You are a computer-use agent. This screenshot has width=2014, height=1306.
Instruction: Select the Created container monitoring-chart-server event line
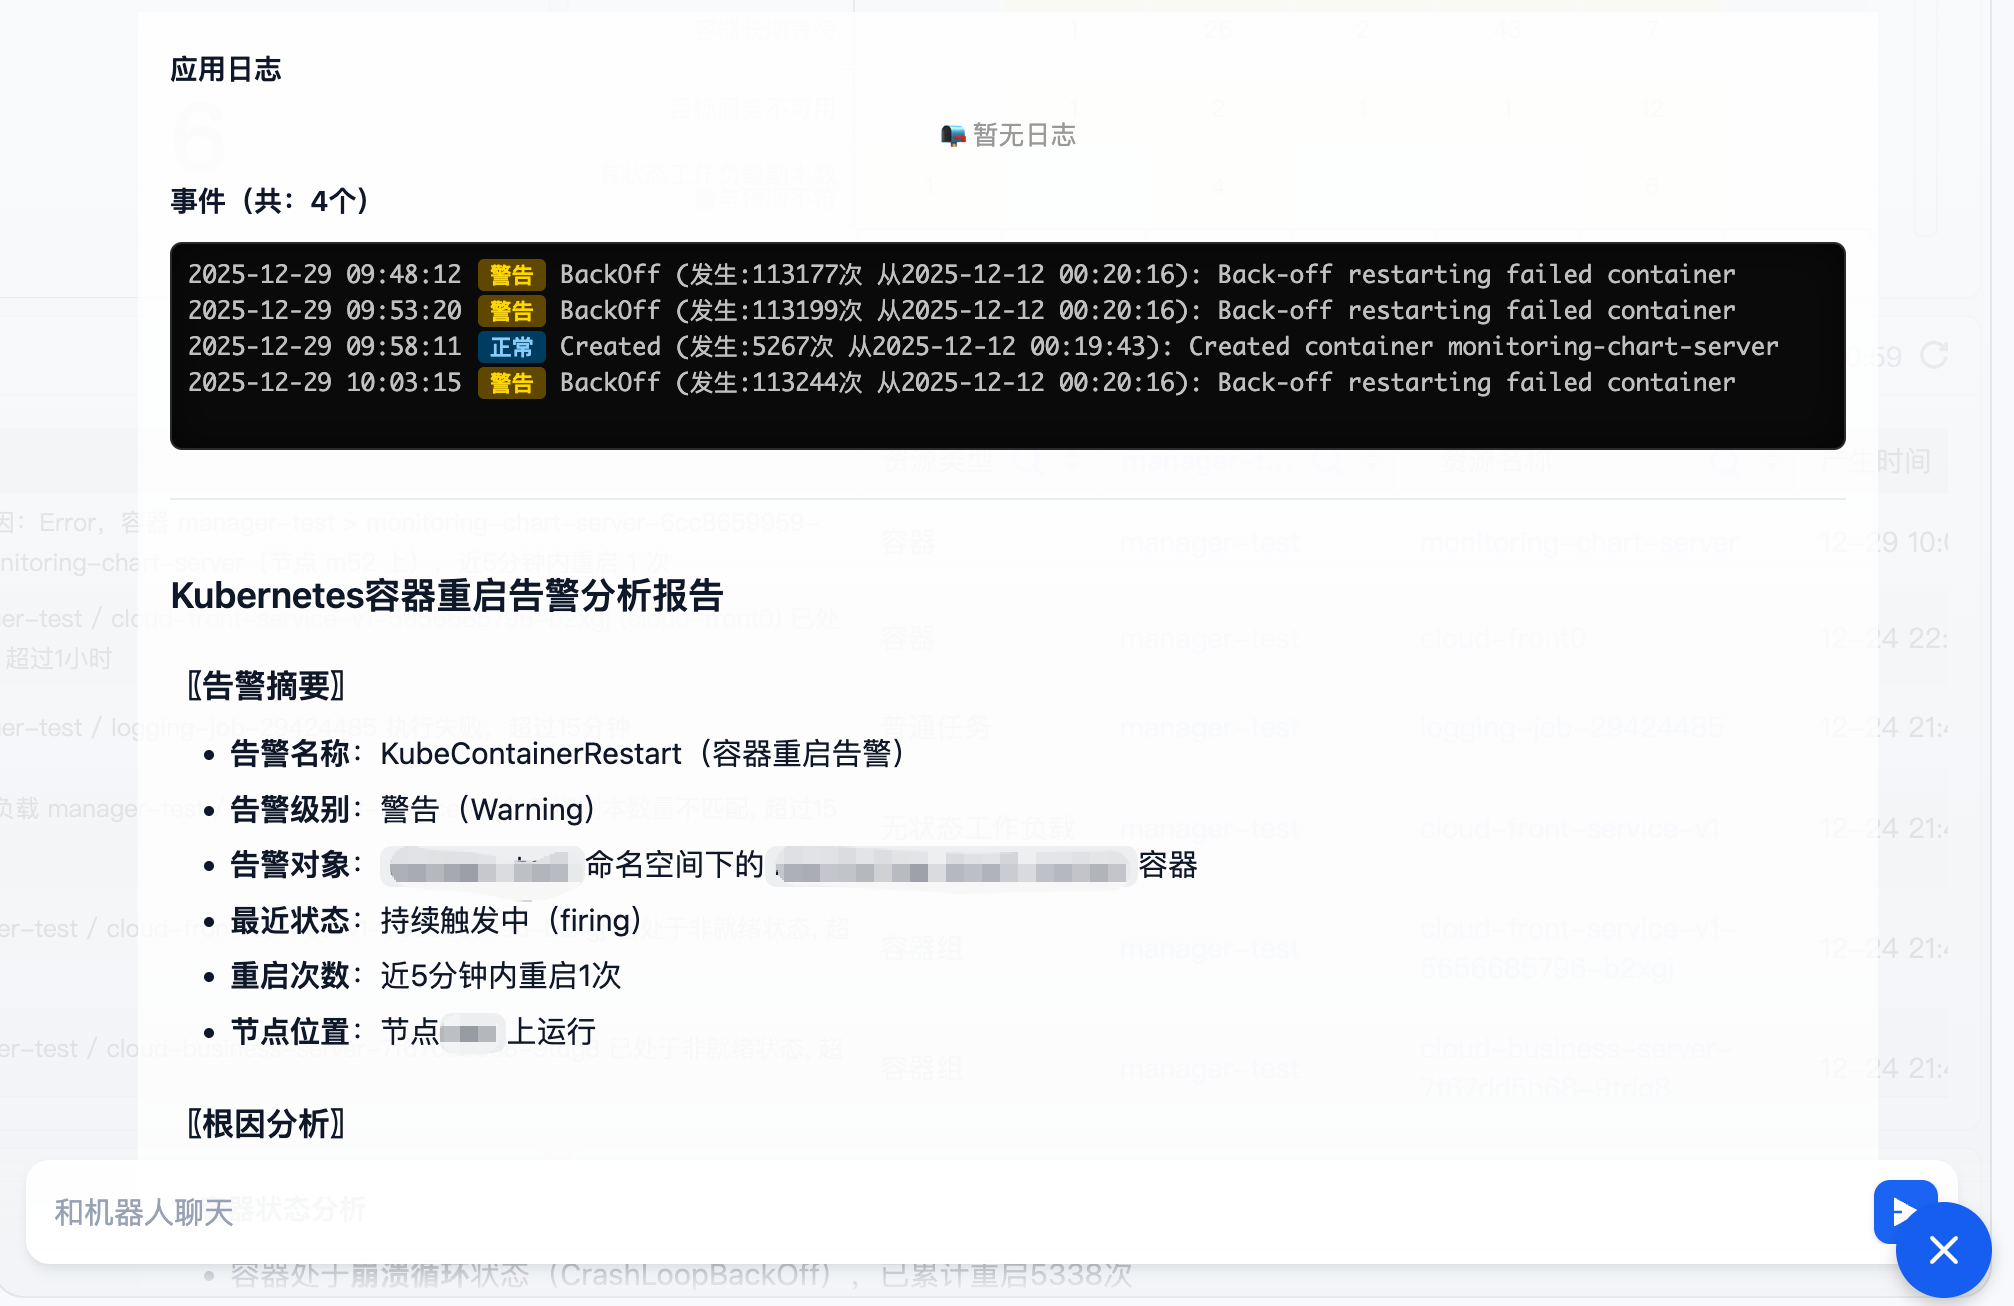1168,347
